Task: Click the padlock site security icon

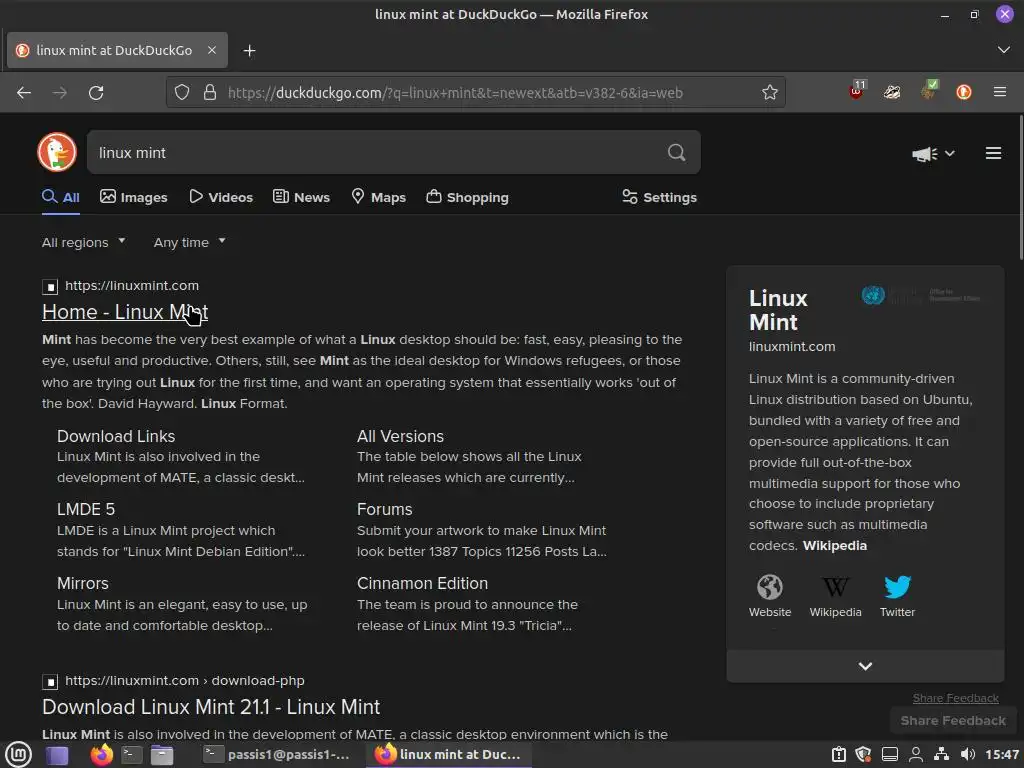Action: point(210,93)
